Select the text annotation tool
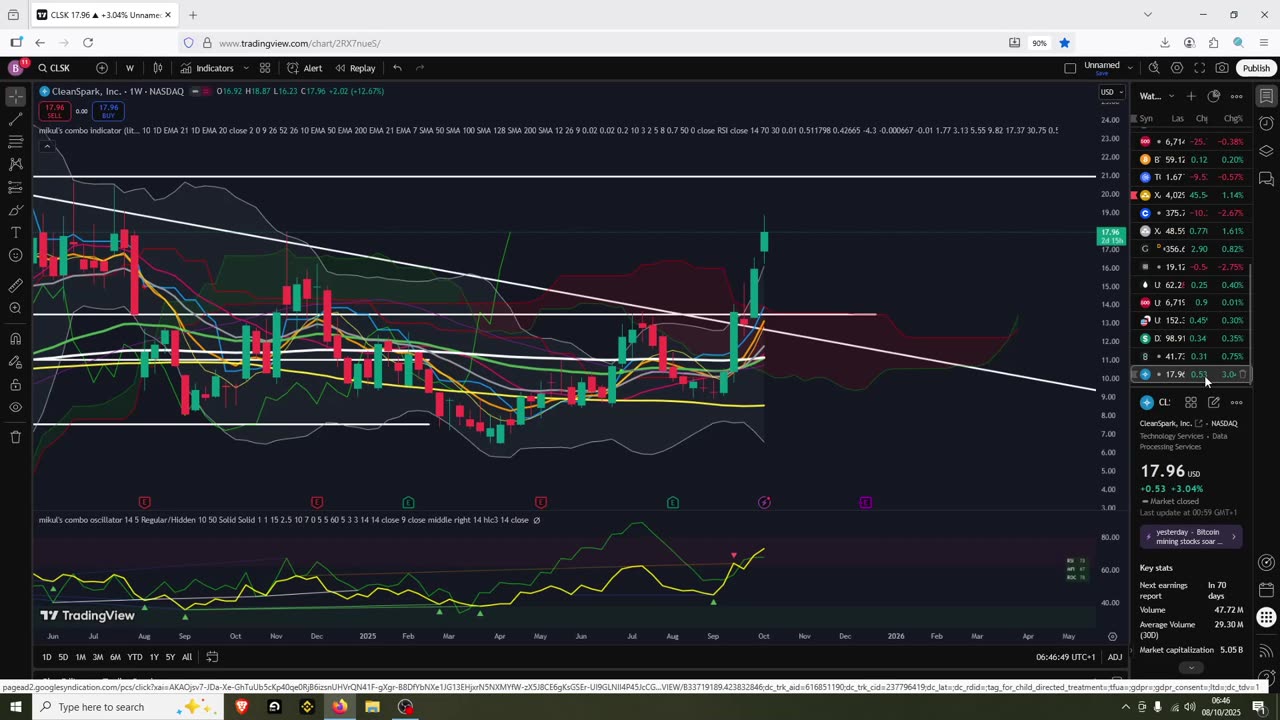Screen dimensions: 1280x720 [x=15, y=232]
